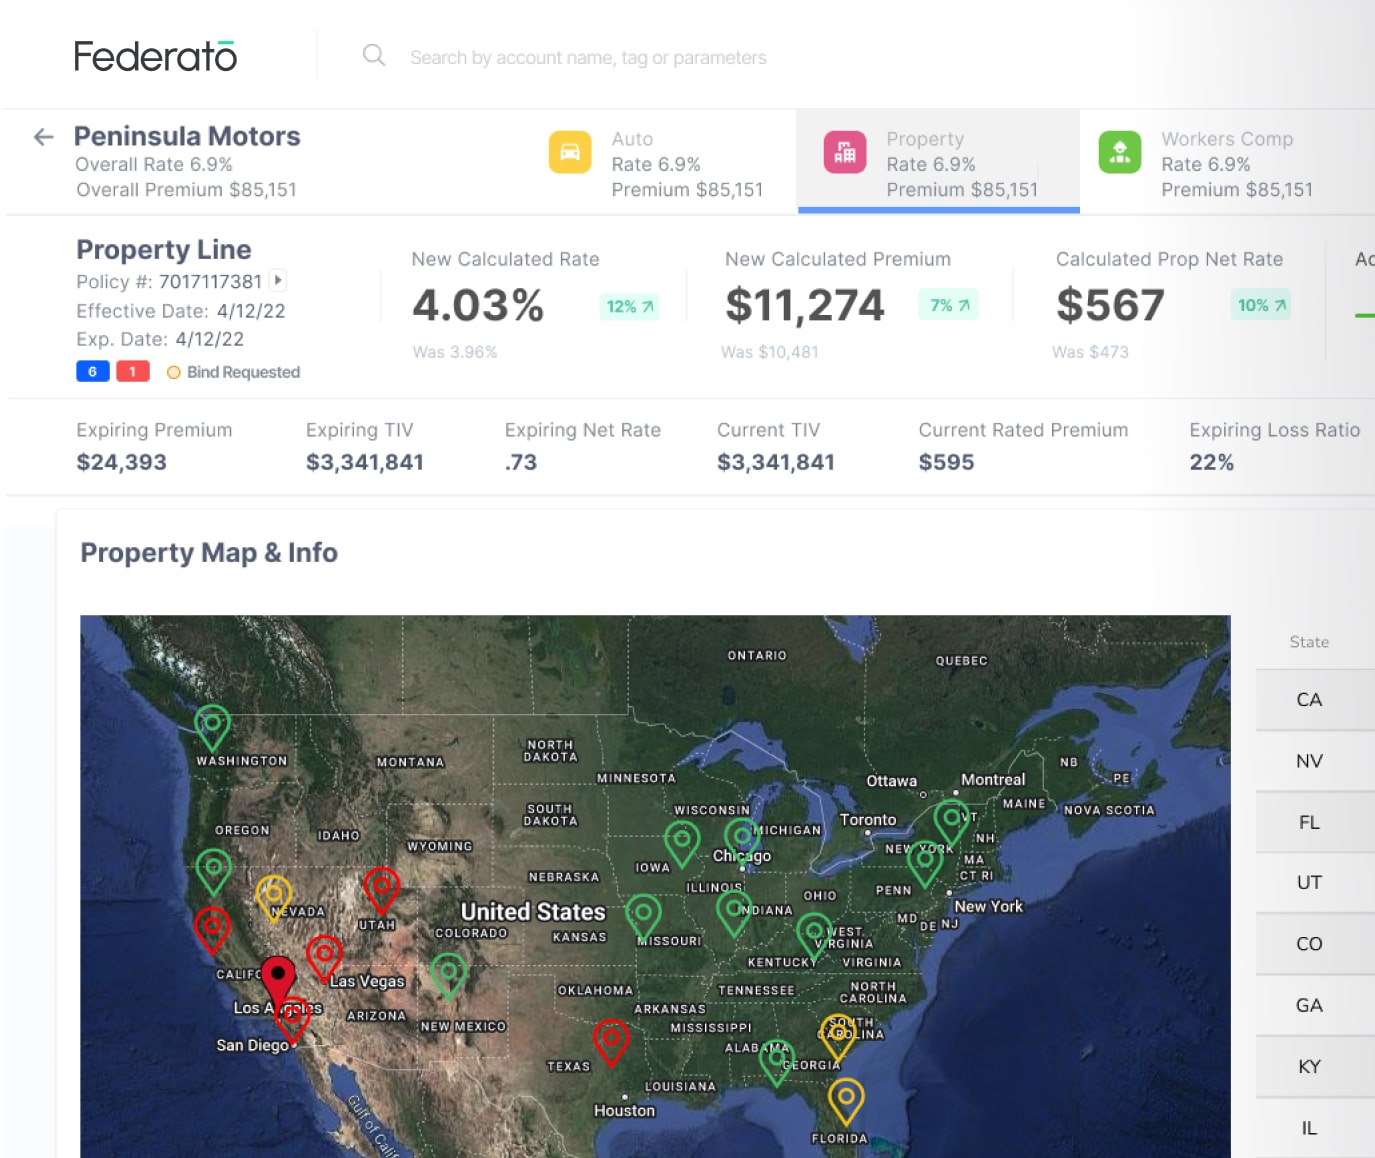
Task: Select the FL state row
Action: [1309, 822]
